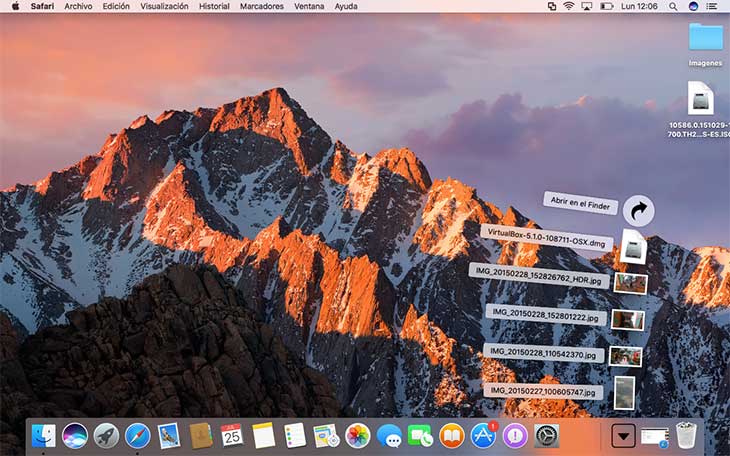Click the AirPlay display icon in menu bar

pyautogui.click(x=587, y=6)
